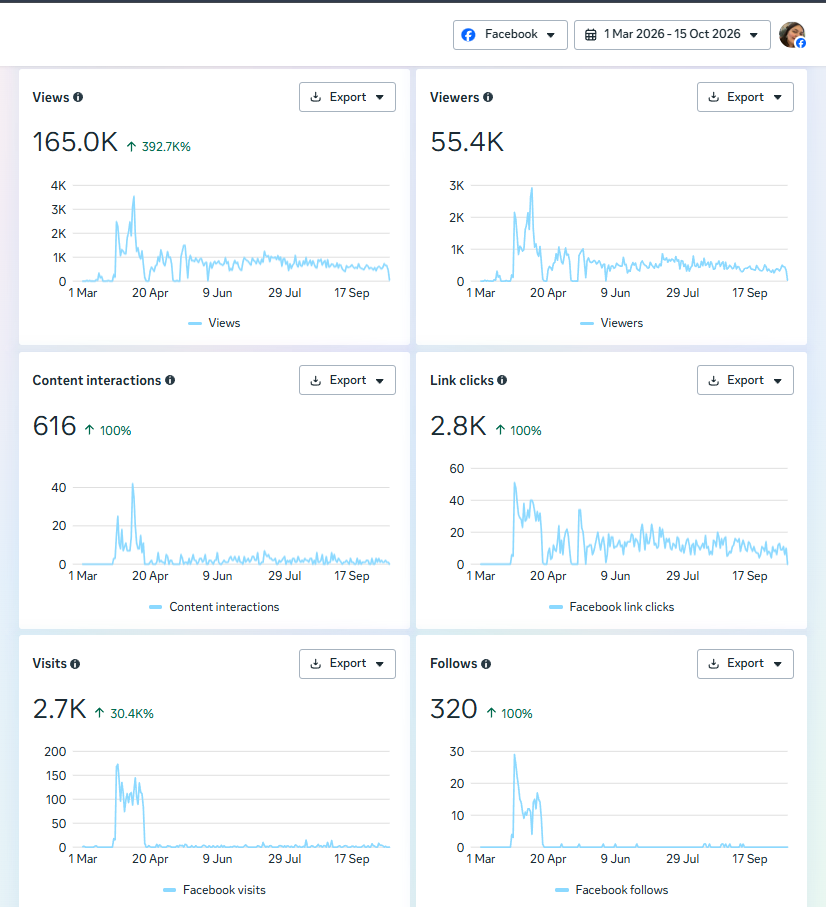Export the Visits chart data
826x907 pixels.
pyautogui.click(x=347, y=663)
